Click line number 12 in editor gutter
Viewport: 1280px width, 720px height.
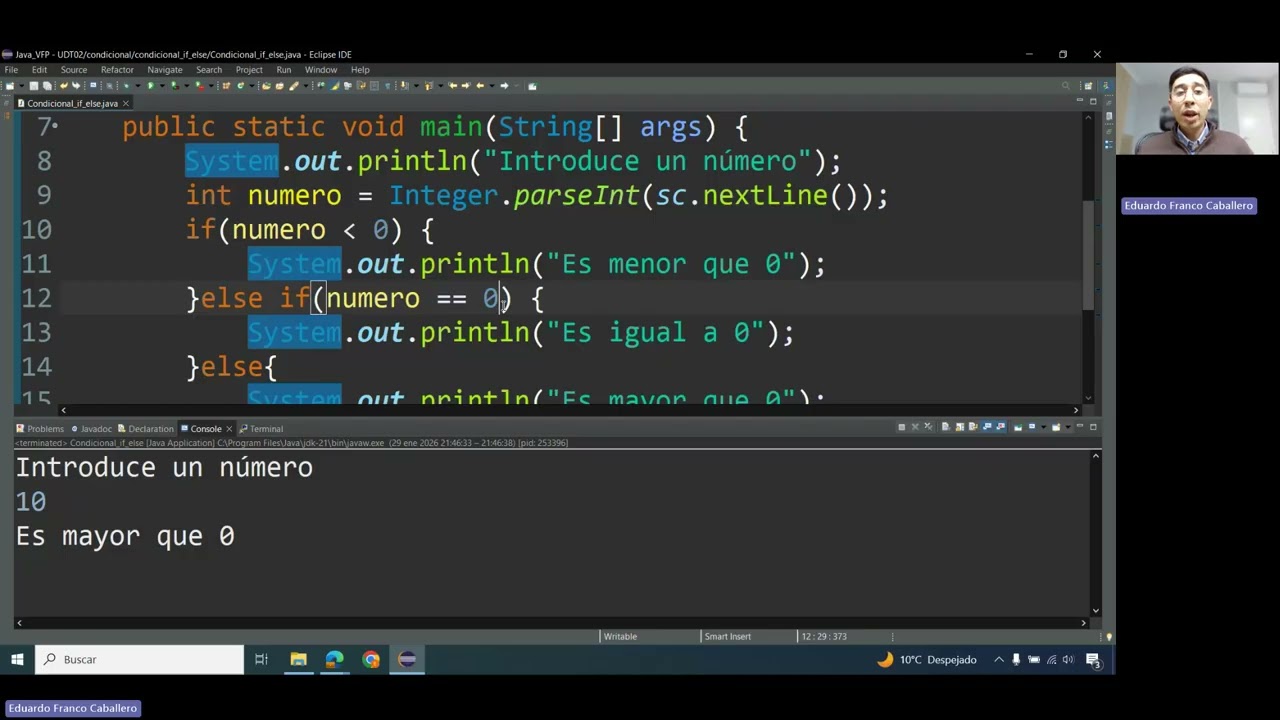(x=36, y=298)
